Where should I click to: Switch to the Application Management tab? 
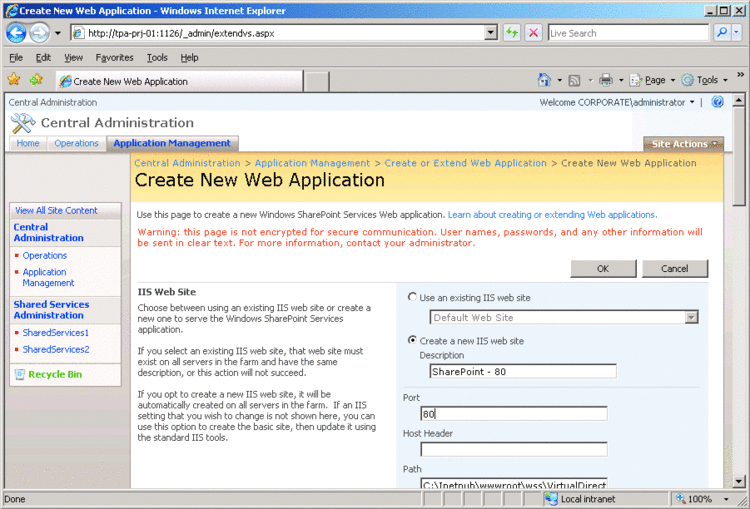(172, 143)
